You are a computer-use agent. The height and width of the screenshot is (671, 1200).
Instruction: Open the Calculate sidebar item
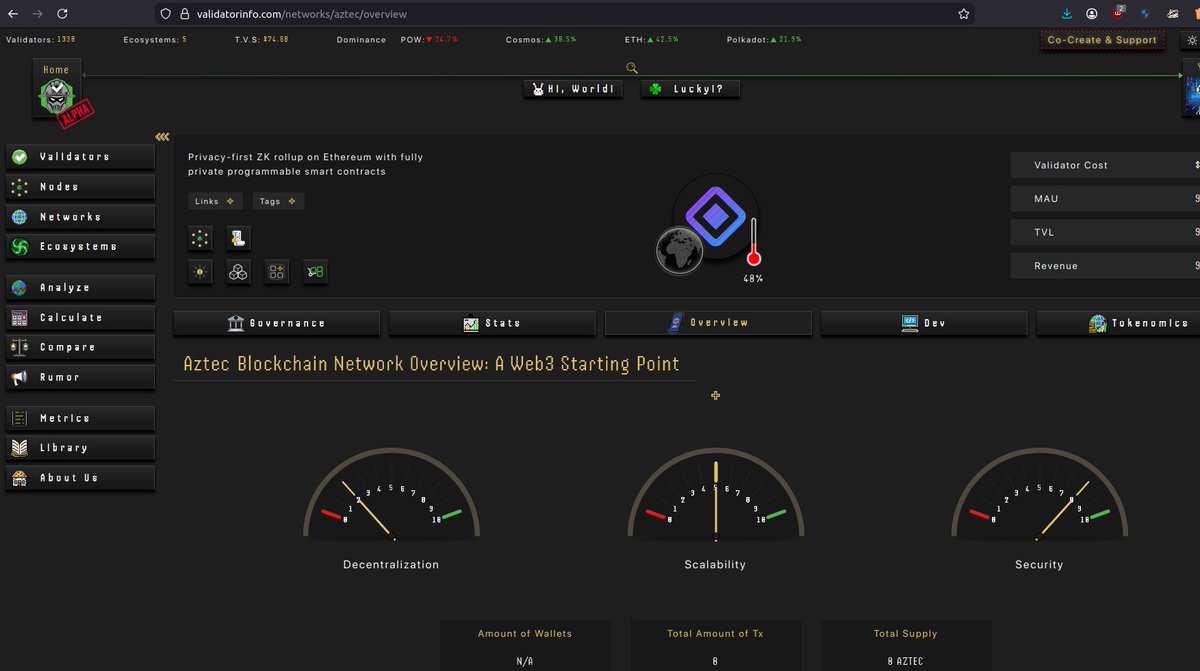pyautogui.click(x=81, y=318)
